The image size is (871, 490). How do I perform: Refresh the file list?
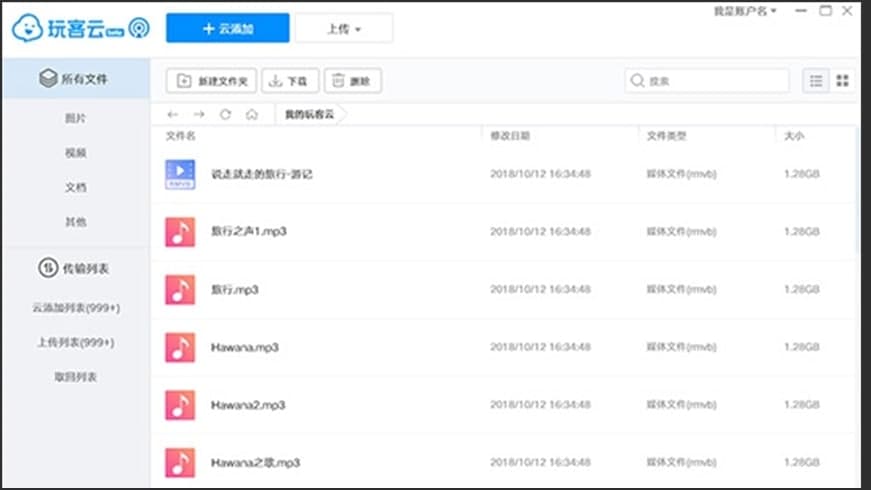[225, 114]
